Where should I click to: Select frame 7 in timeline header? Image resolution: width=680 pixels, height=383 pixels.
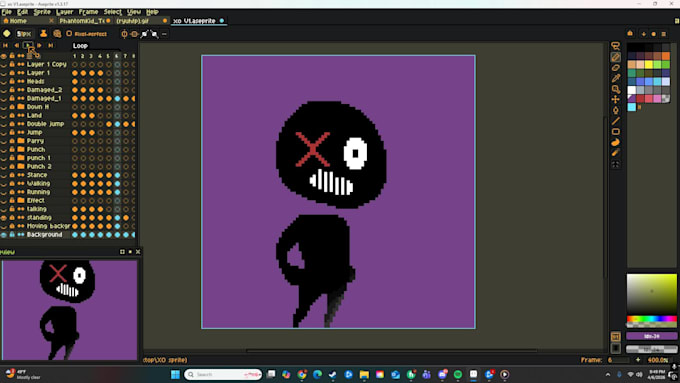(x=125, y=56)
